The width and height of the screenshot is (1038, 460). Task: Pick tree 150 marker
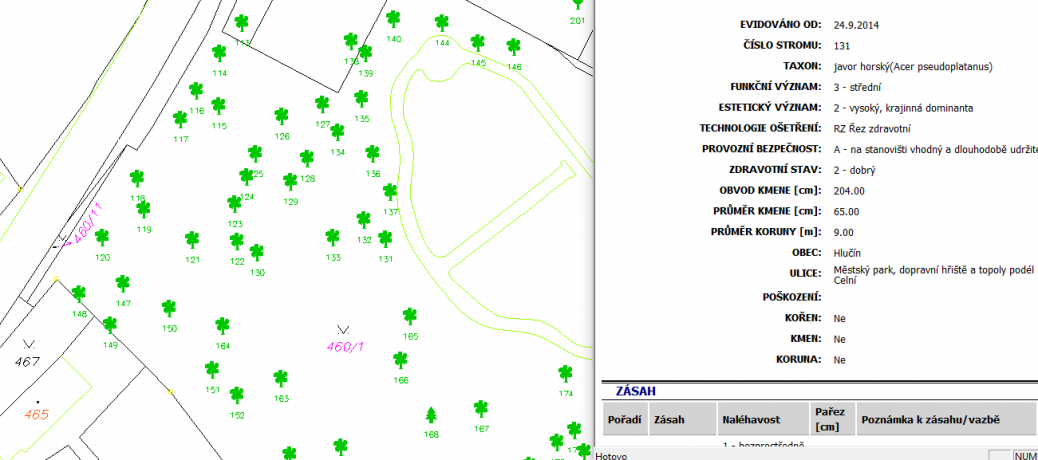170,307
